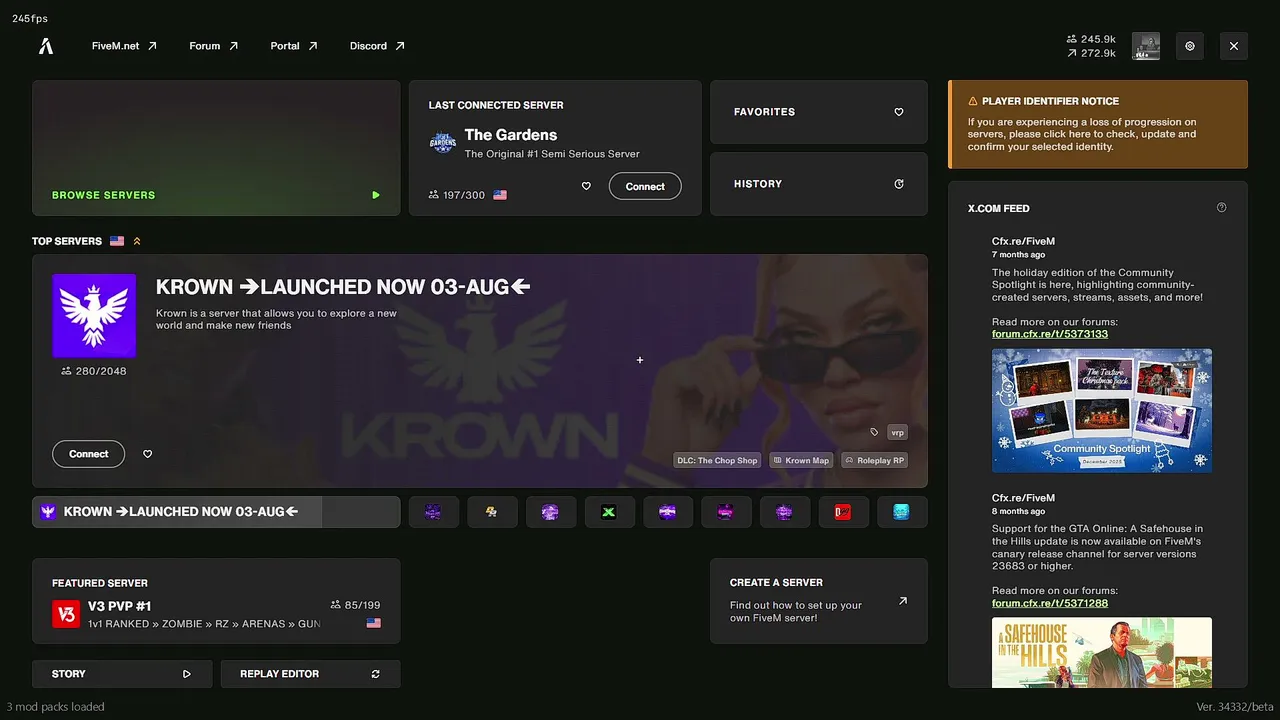This screenshot has height=720, width=1280.
Task: Click the external arrow in Create a Server
Action: click(903, 601)
